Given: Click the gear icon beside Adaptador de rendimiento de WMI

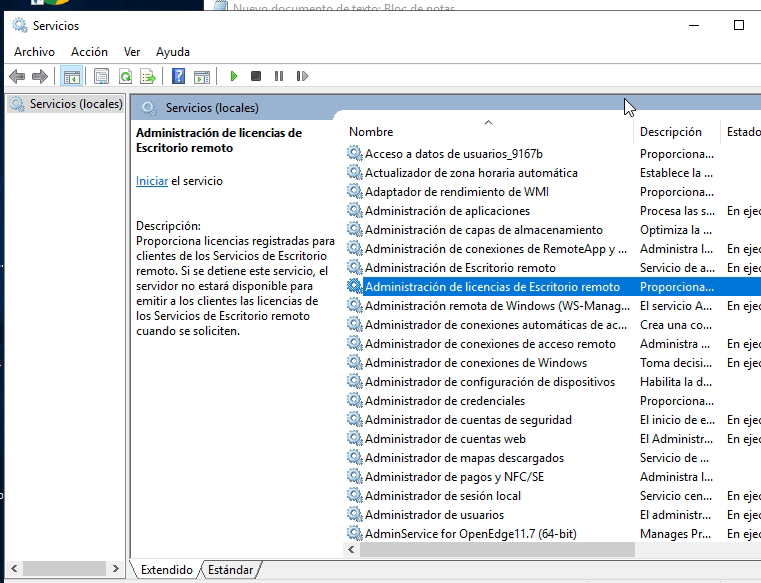Looking at the screenshot, I should 355,191.
